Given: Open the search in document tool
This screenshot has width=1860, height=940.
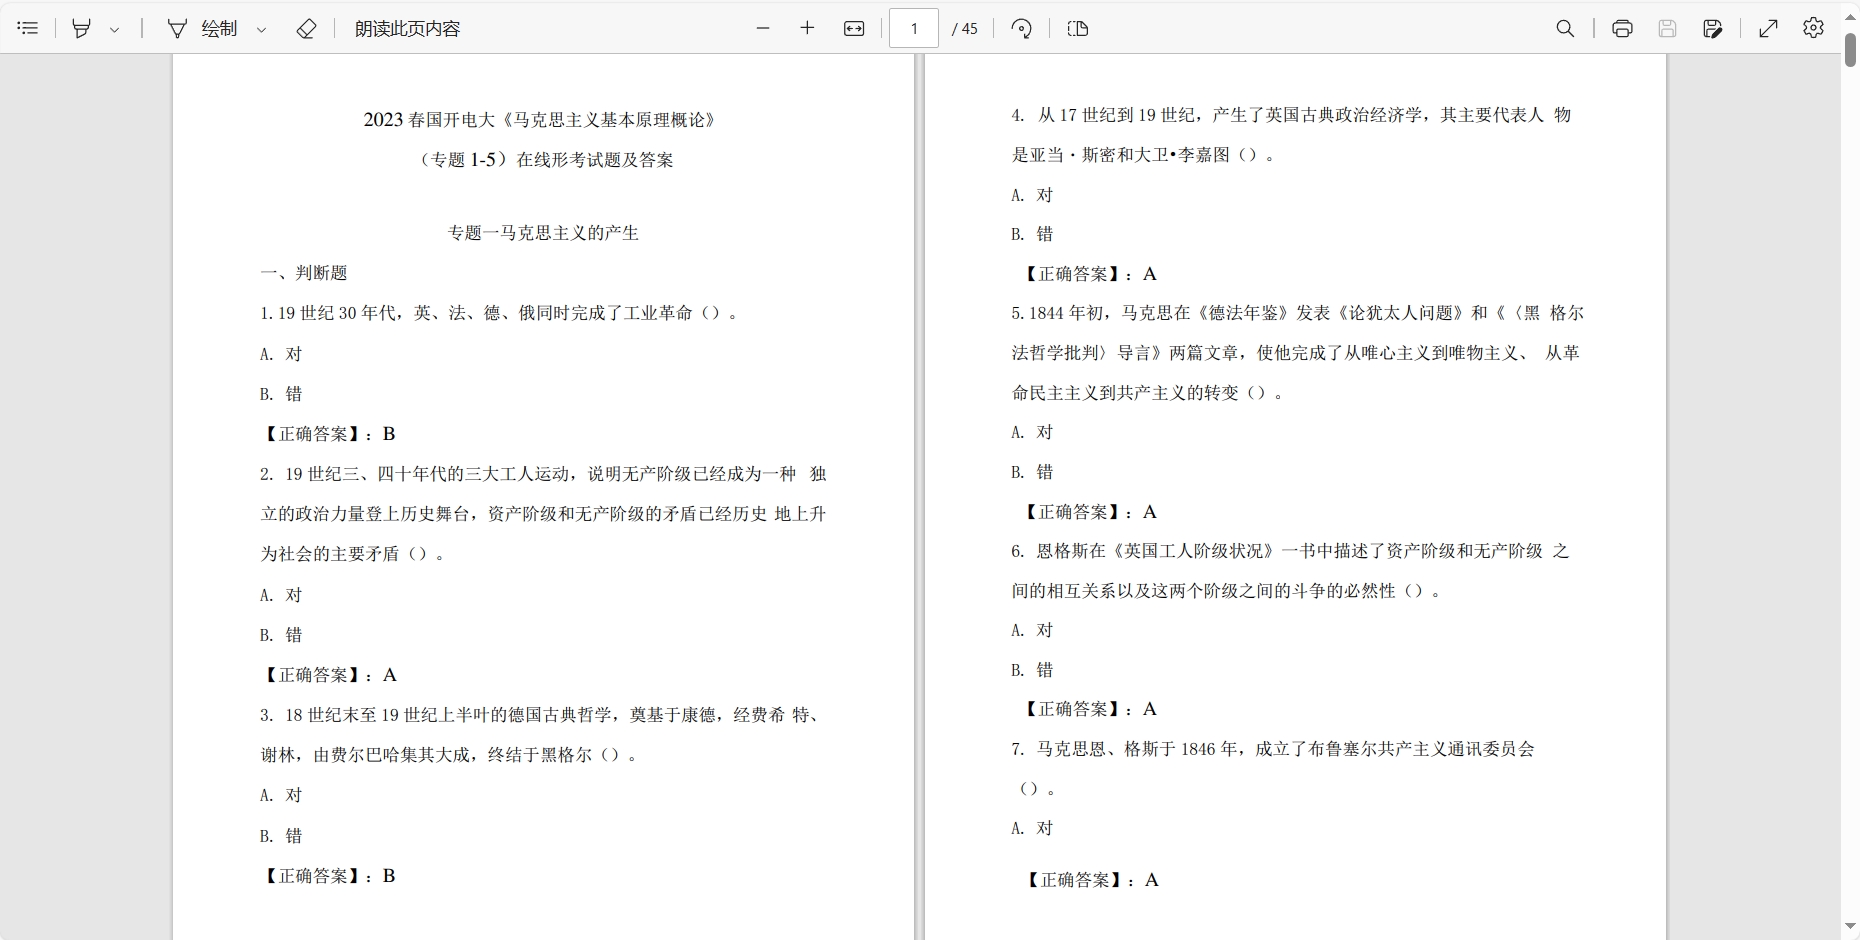Looking at the screenshot, I should (x=1565, y=28).
